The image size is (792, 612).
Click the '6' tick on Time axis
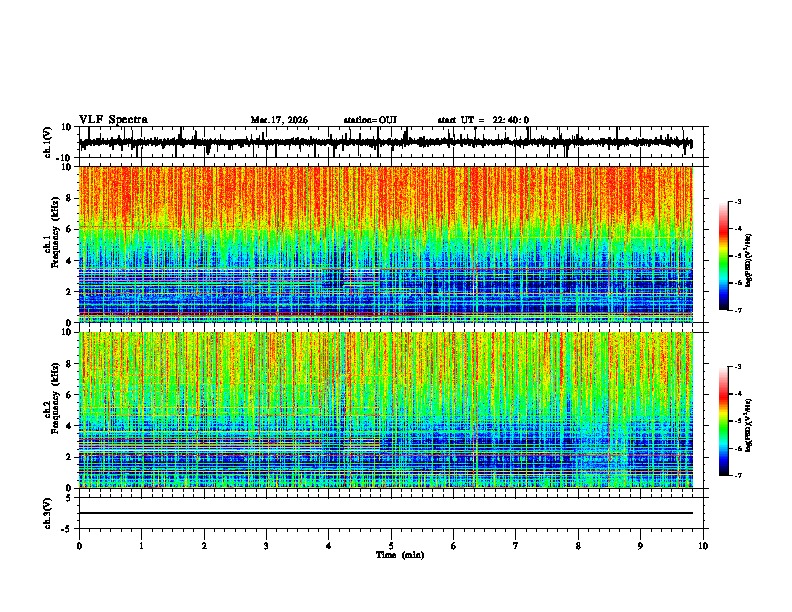[x=454, y=546]
